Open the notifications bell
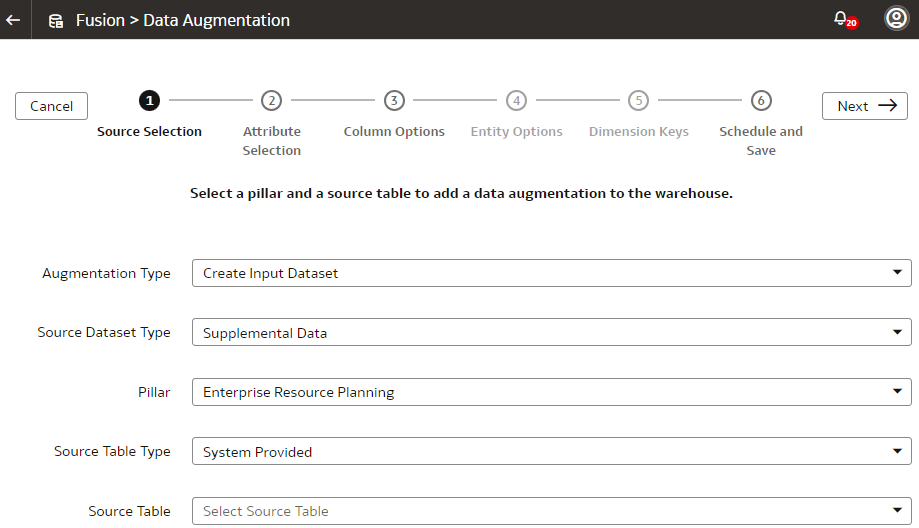The image size is (919, 528). [841, 19]
